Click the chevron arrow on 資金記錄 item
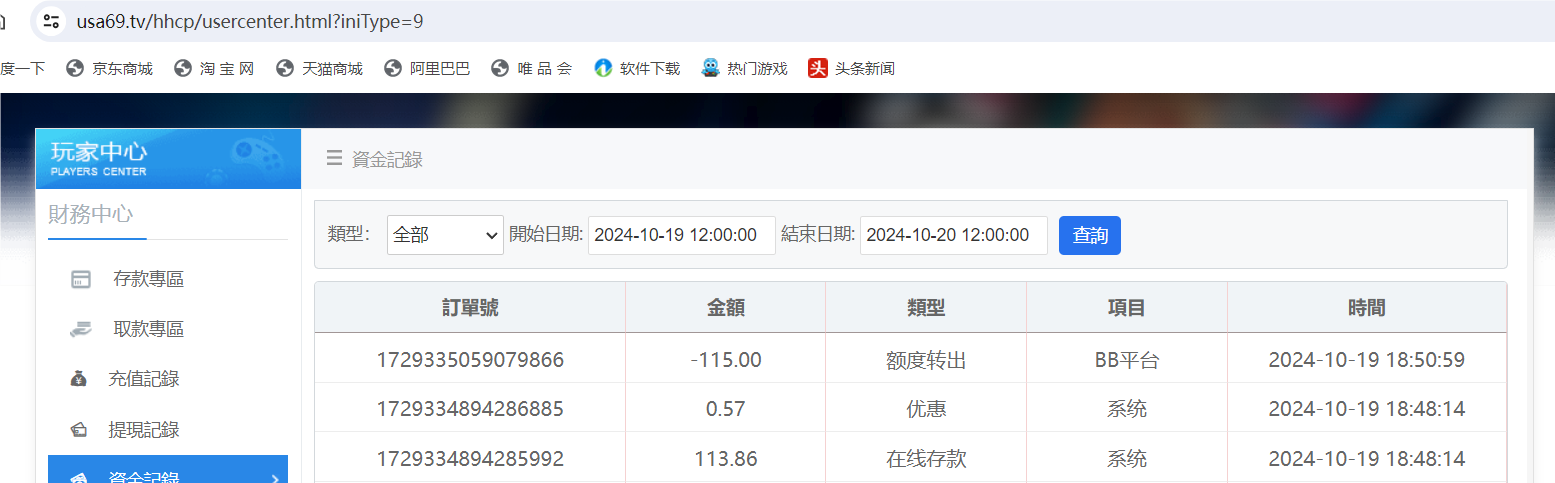This screenshot has height=483, width=1555. (x=275, y=478)
